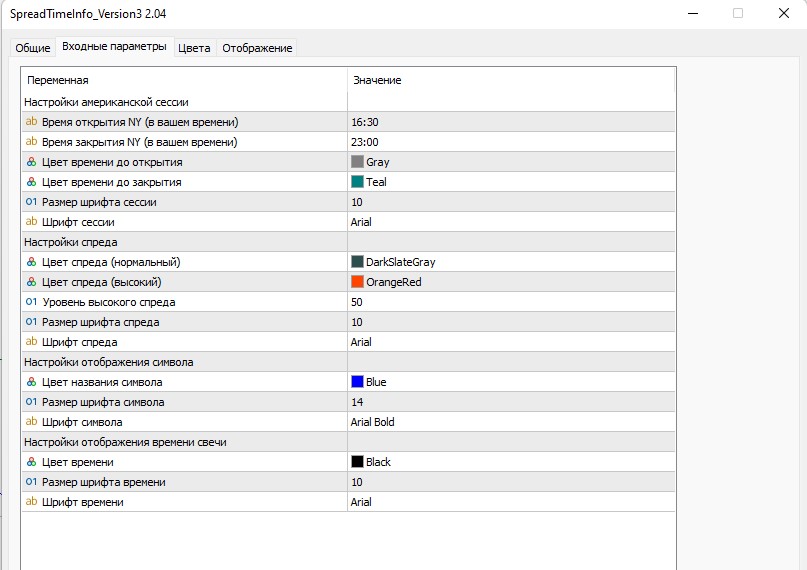Select the OrangeRed color swatch
Viewport: 807px width, 570px height.
click(x=357, y=282)
